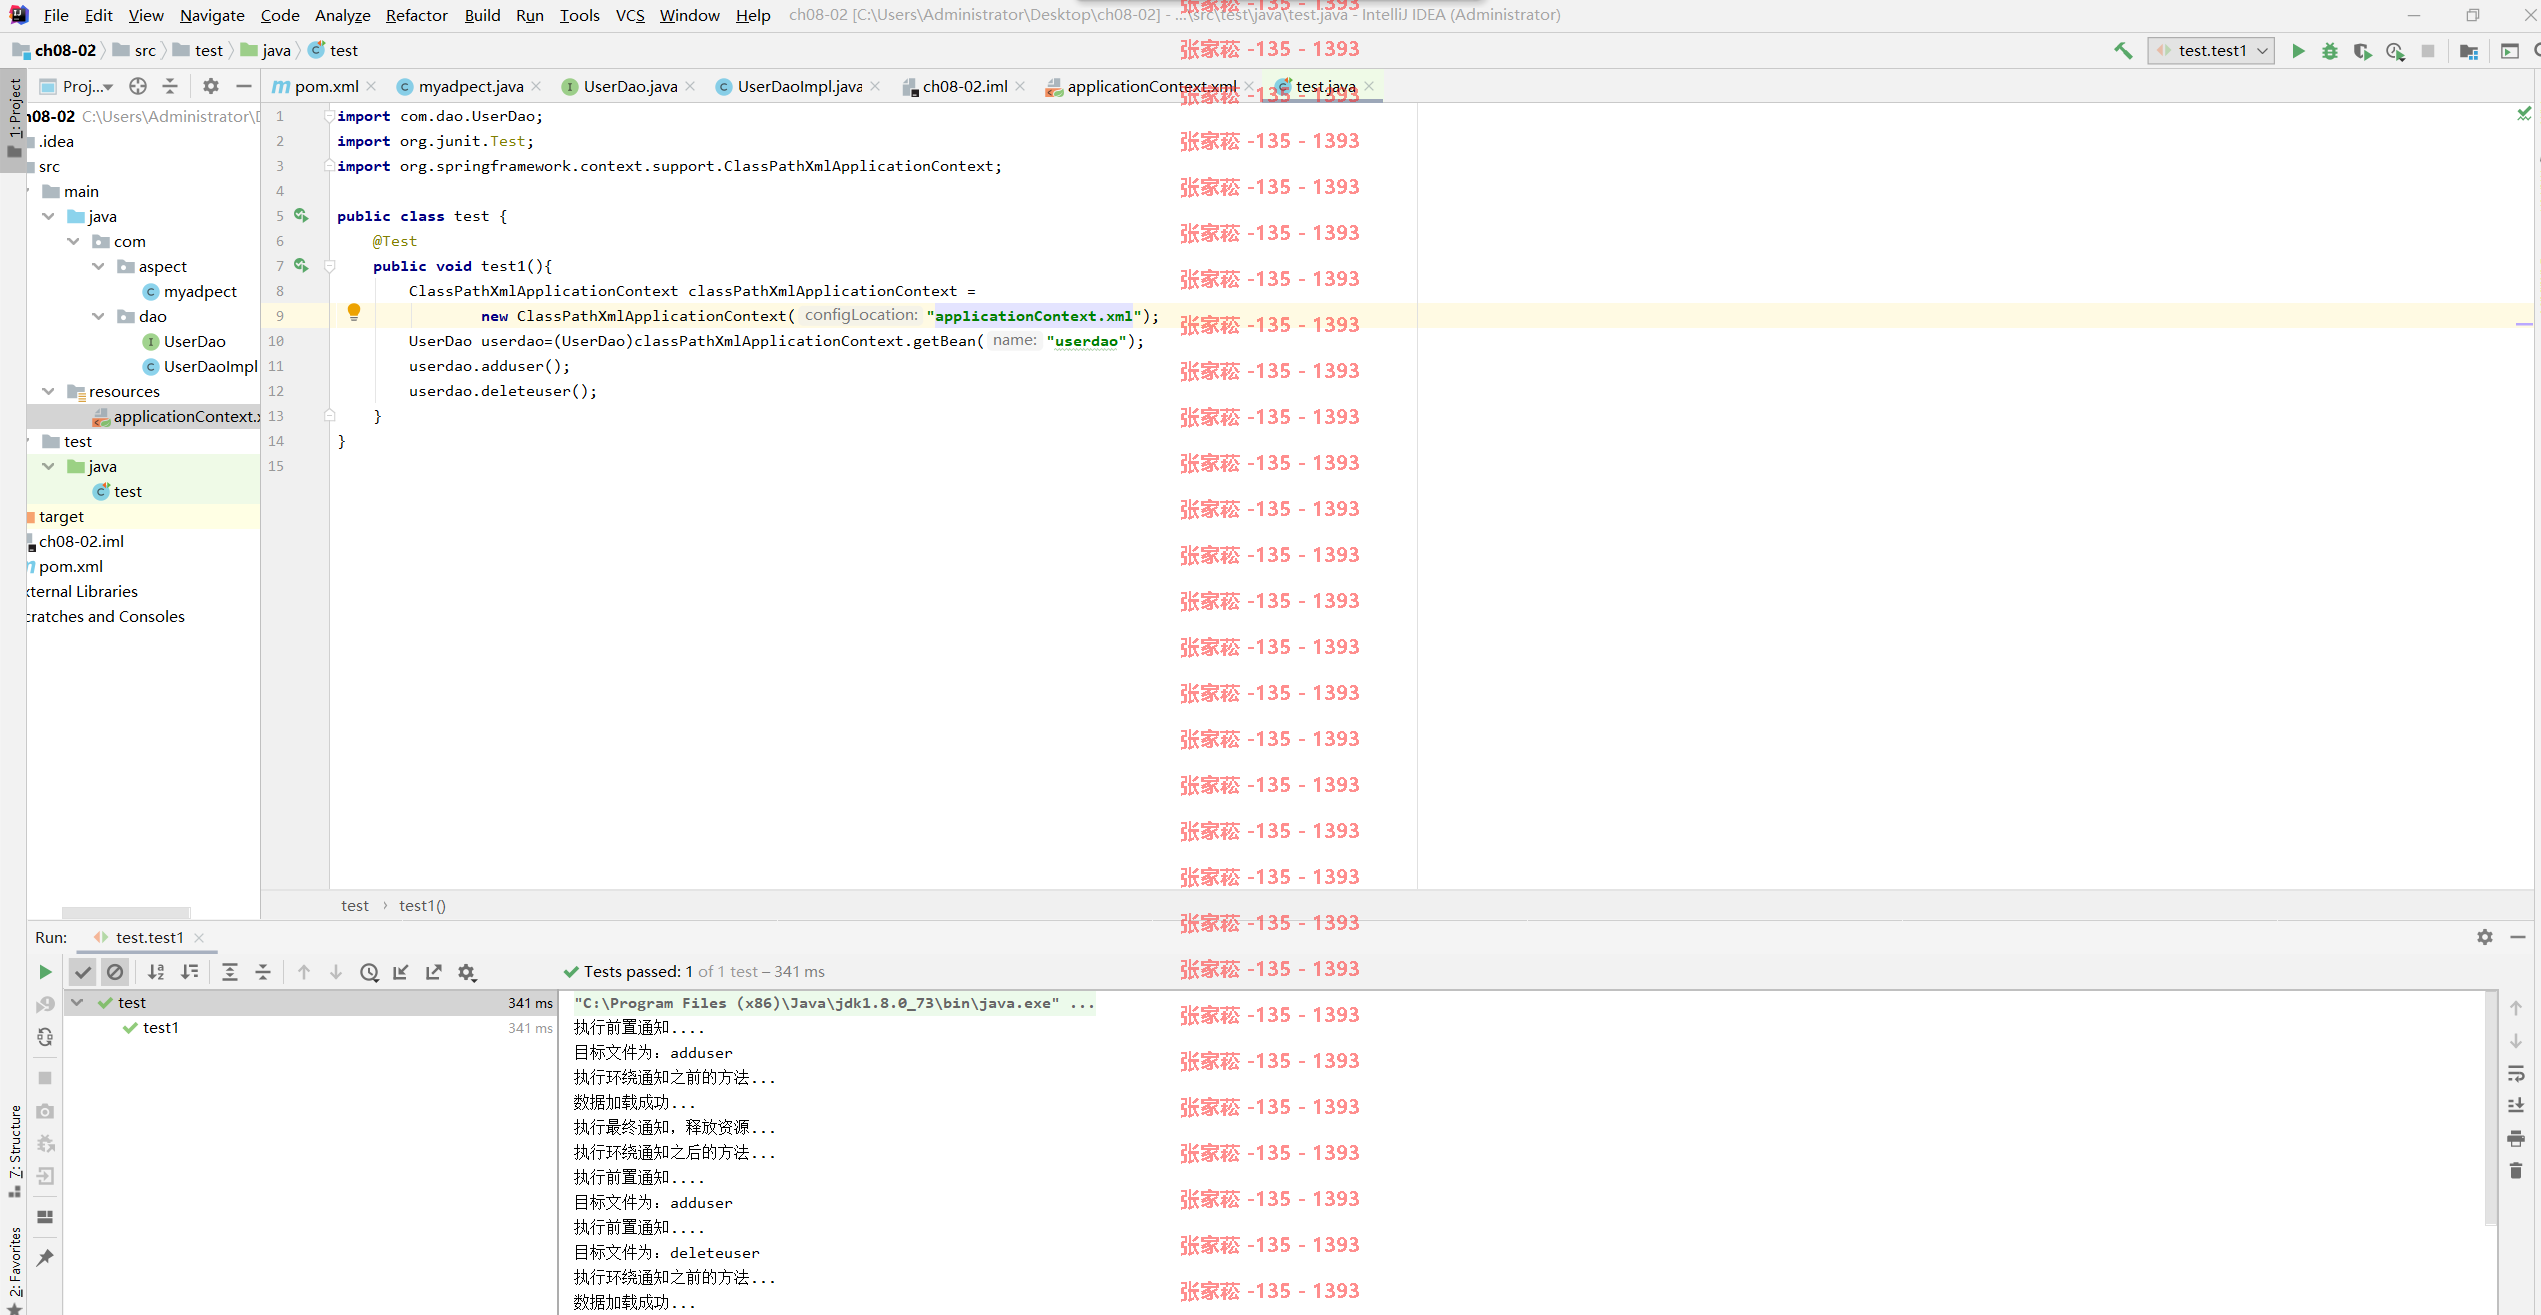
Task: Export test results icon
Action: pyautogui.click(x=434, y=972)
